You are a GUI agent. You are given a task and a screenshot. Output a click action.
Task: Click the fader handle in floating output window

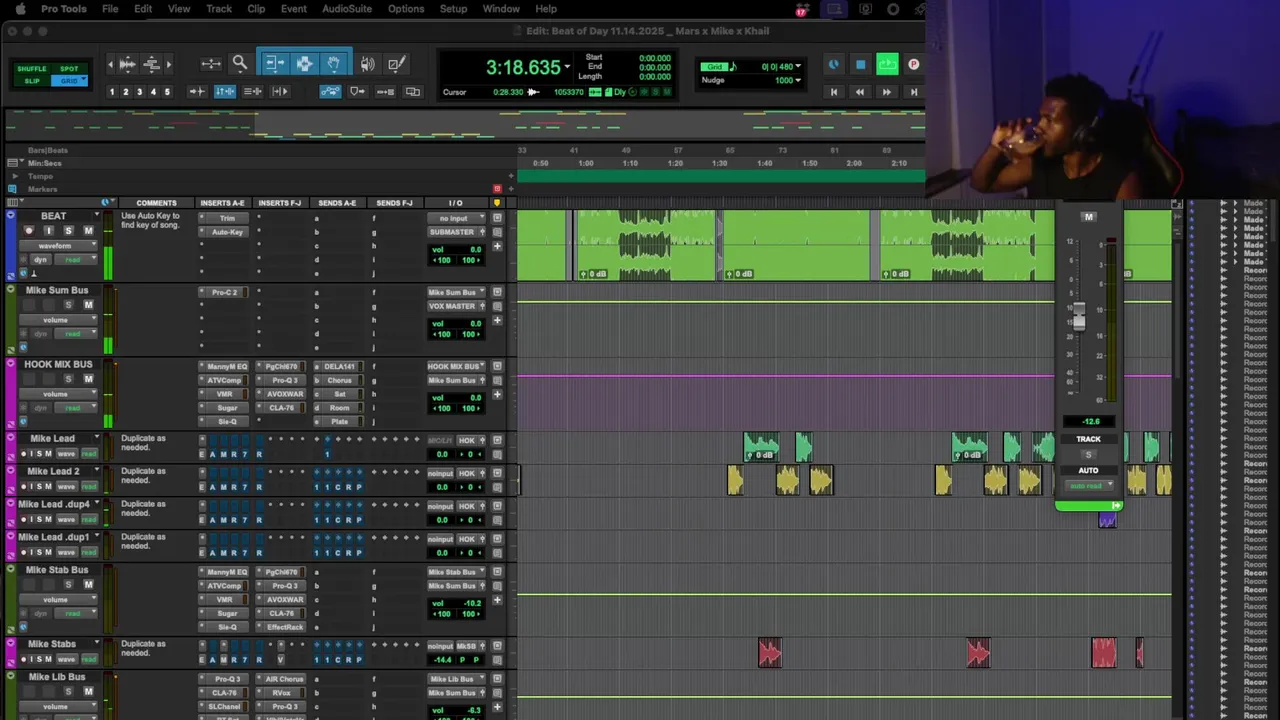pos(1078,318)
